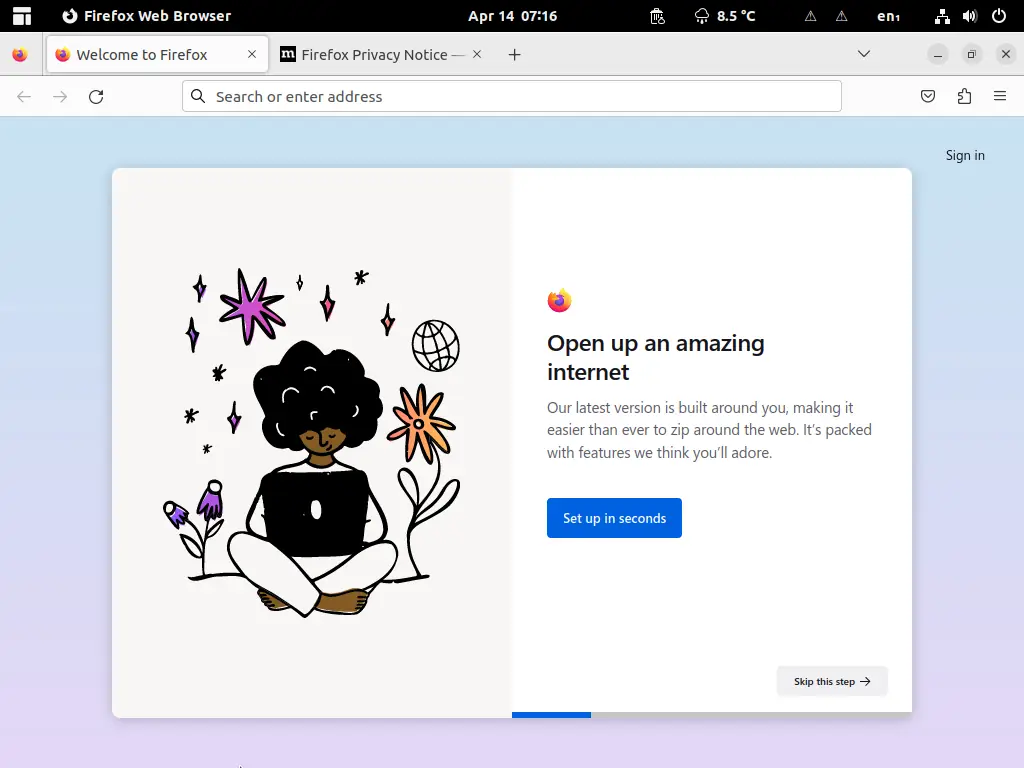Go forward with the Forward arrow
Viewport: 1024px width, 768px height.
[x=60, y=97]
